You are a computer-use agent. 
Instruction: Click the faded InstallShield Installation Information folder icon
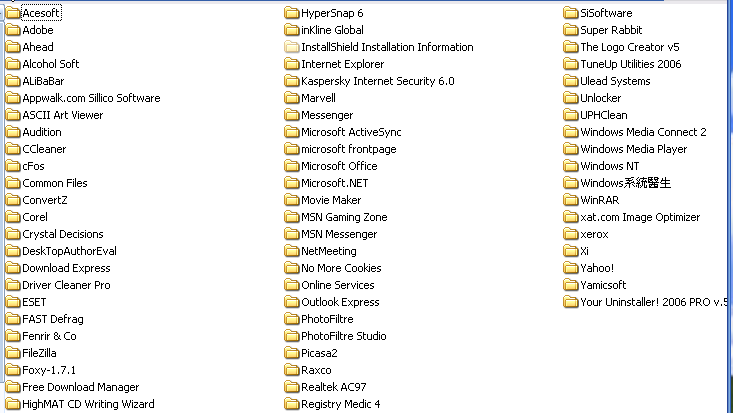(x=292, y=47)
